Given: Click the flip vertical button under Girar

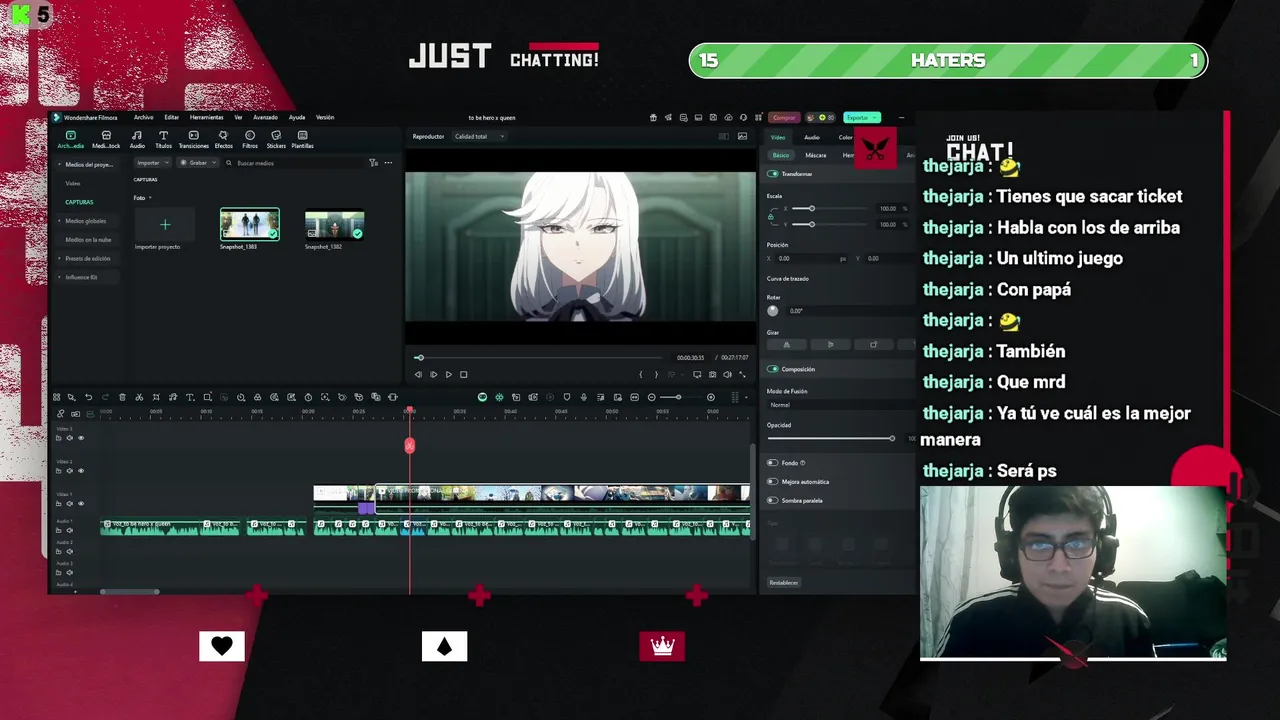Looking at the screenshot, I should pos(830,344).
